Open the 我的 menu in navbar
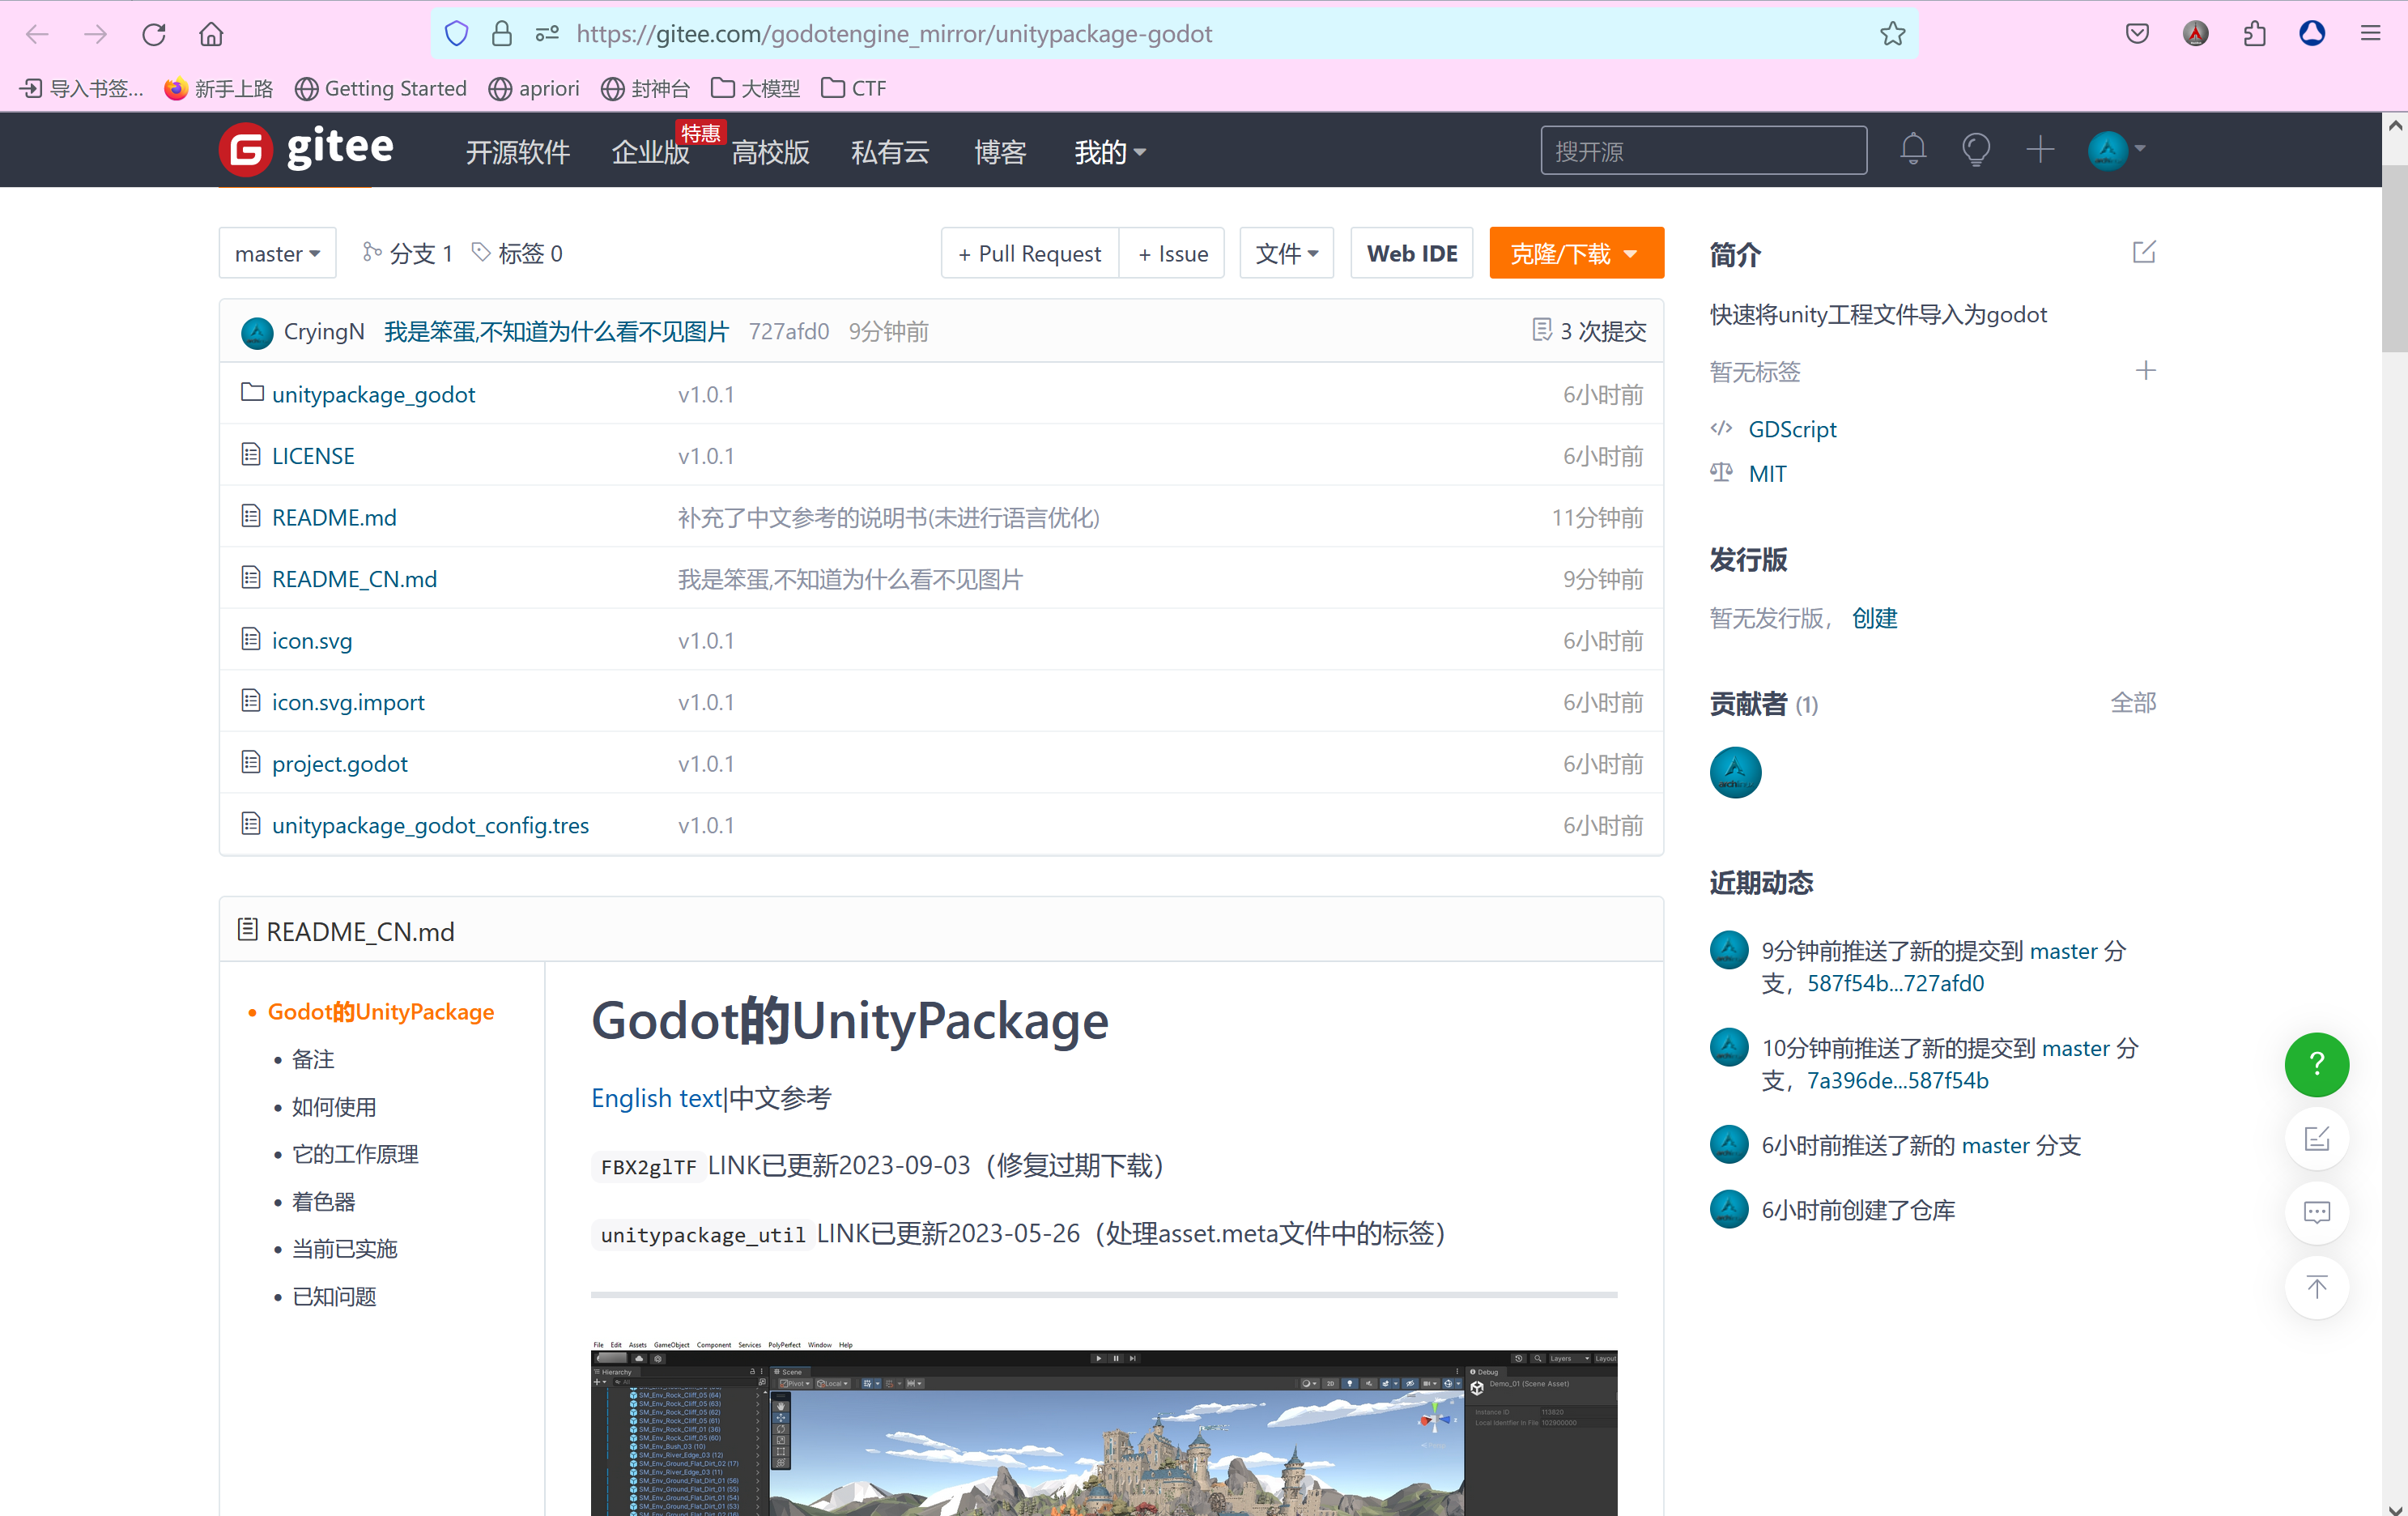The height and width of the screenshot is (1516, 2408). tap(1108, 152)
